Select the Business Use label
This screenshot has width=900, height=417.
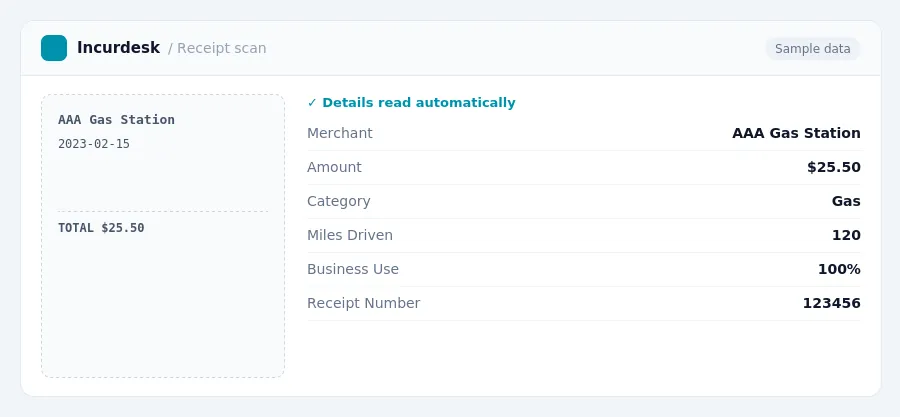352,269
